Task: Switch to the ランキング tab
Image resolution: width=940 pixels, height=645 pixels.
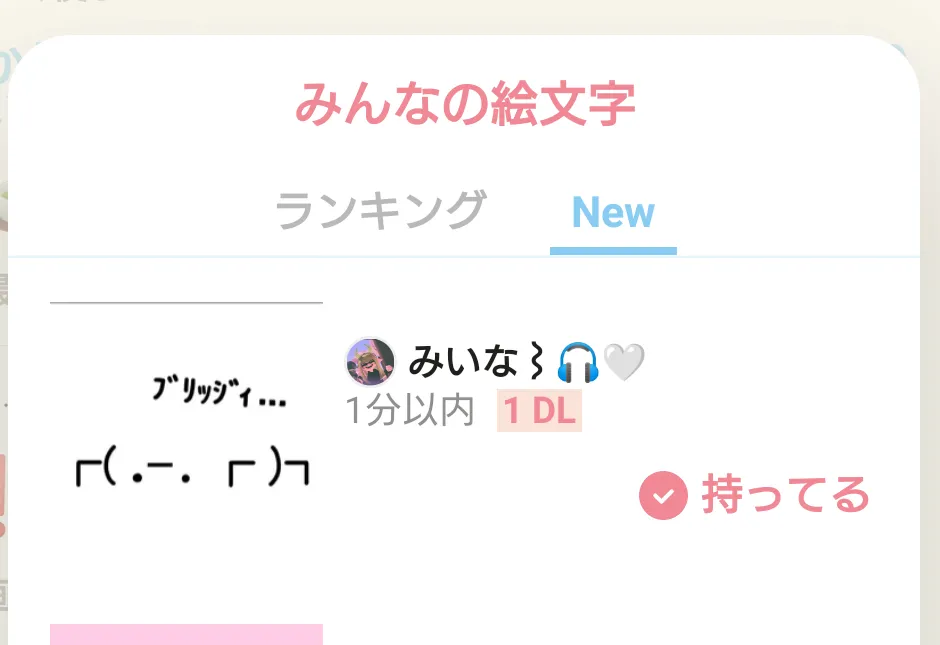Action: (x=381, y=210)
